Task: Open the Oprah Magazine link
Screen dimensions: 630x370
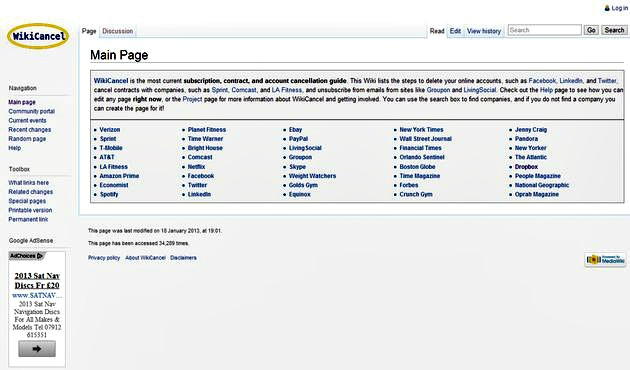Action: [537, 194]
